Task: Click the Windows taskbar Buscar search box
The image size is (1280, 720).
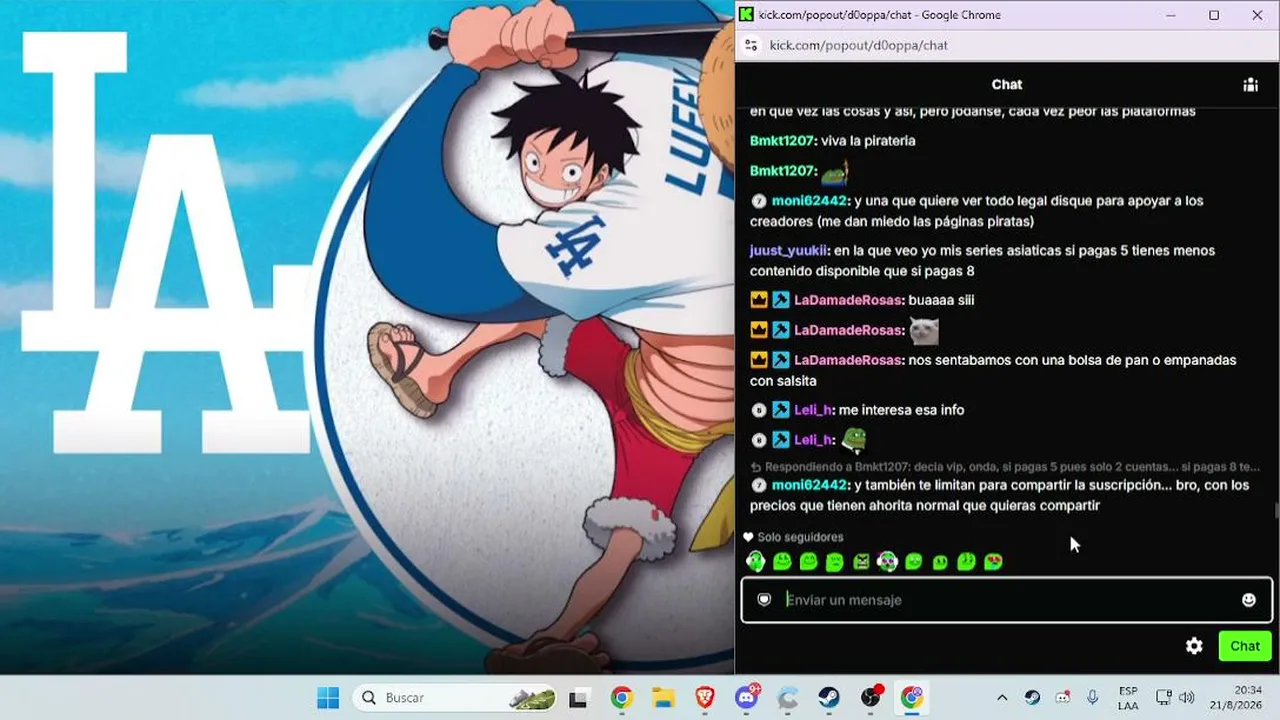Action: point(454,698)
